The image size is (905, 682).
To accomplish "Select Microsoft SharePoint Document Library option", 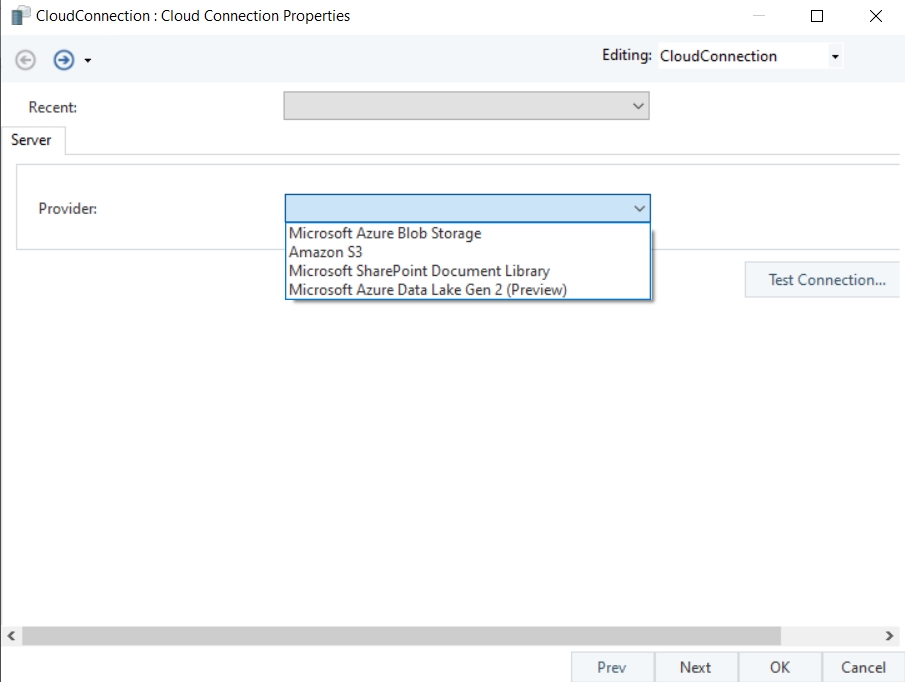I will coord(419,271).
